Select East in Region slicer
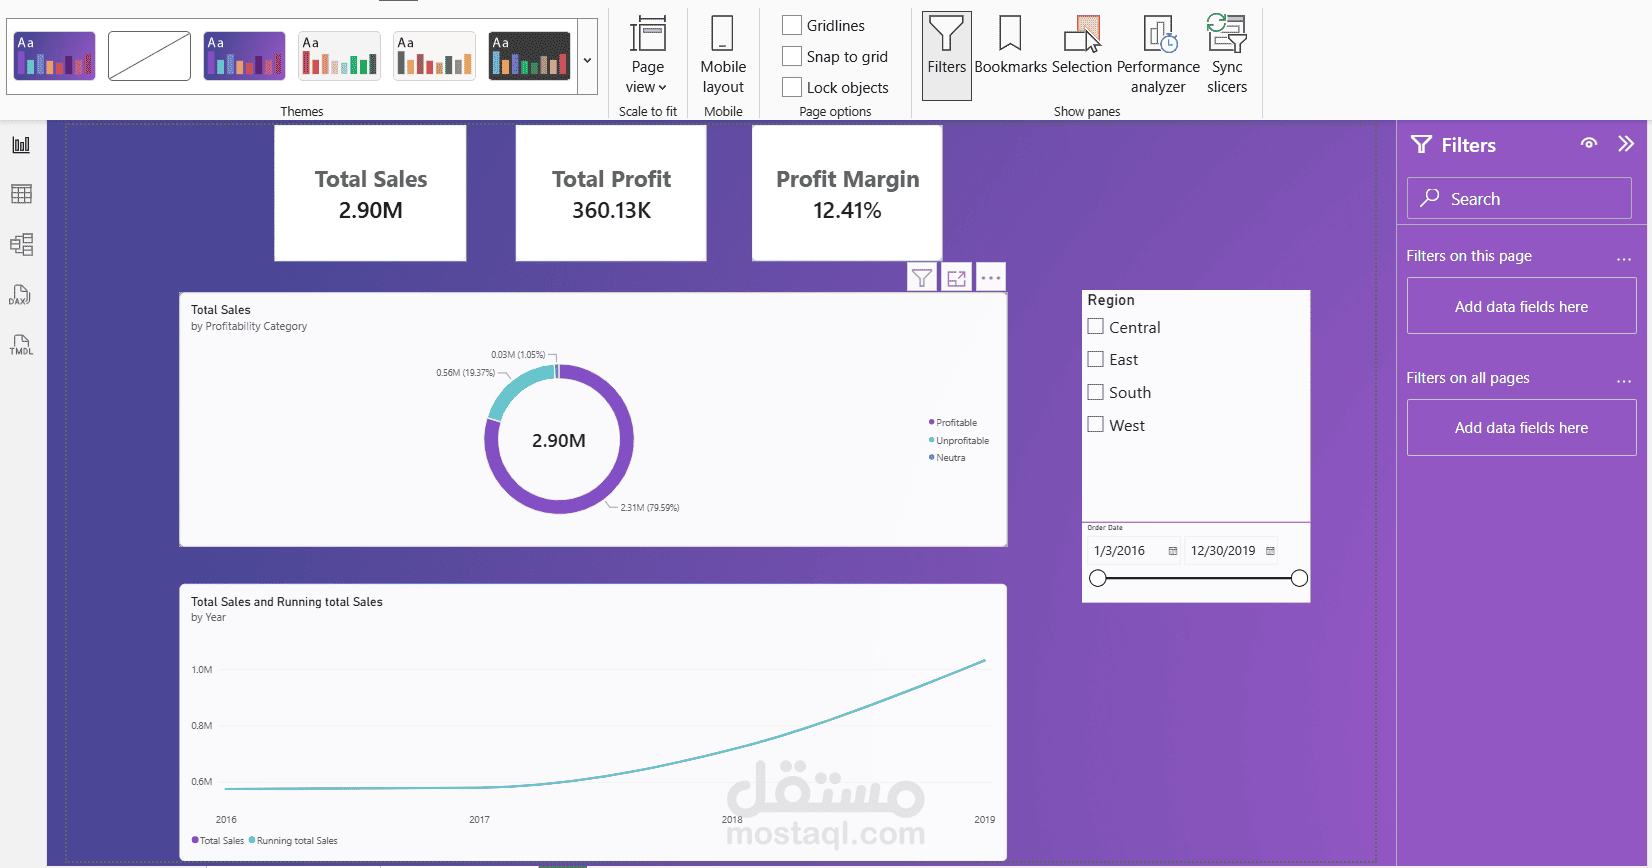The image size is (1652, 868). pyautogui.click(x=1096, y=359)
